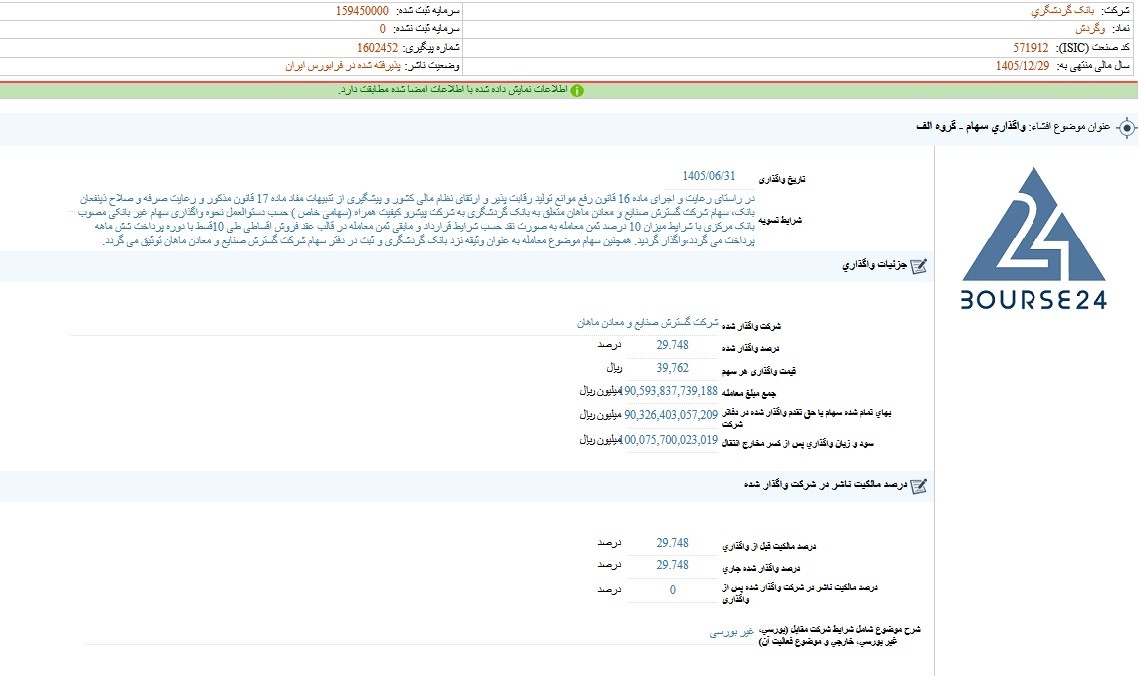Select the counterparty description غیر بورسی
The image size is (1139, 676).
[x=731, y=632]
